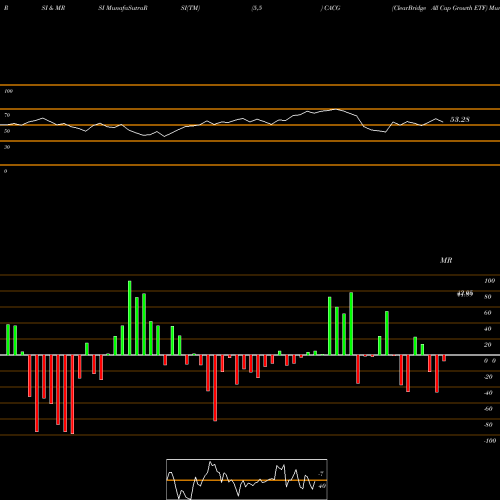Click the RSI axis label 30

pyautogui.click(x=7, y=147)
